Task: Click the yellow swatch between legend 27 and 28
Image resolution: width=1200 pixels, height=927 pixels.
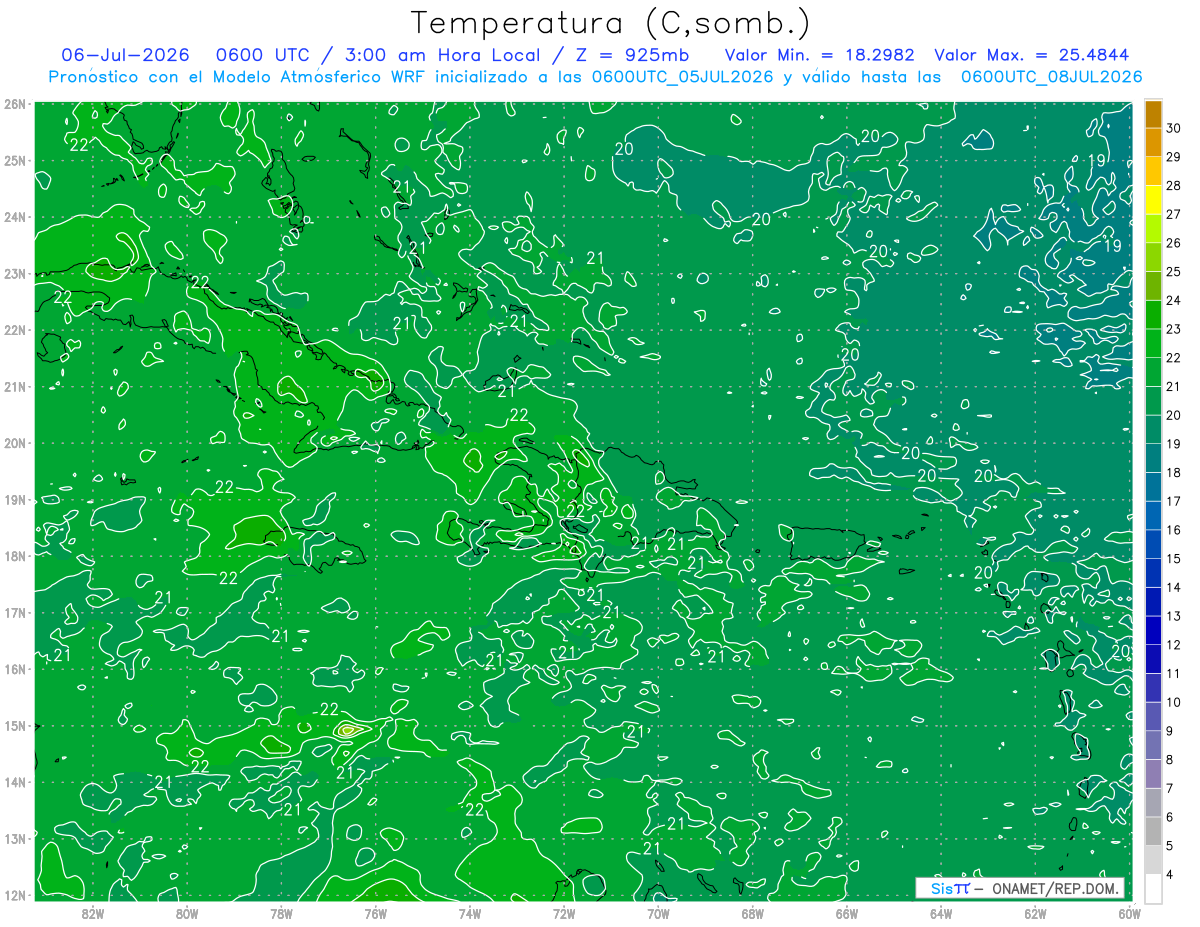Action: (x=1153, y=200)
